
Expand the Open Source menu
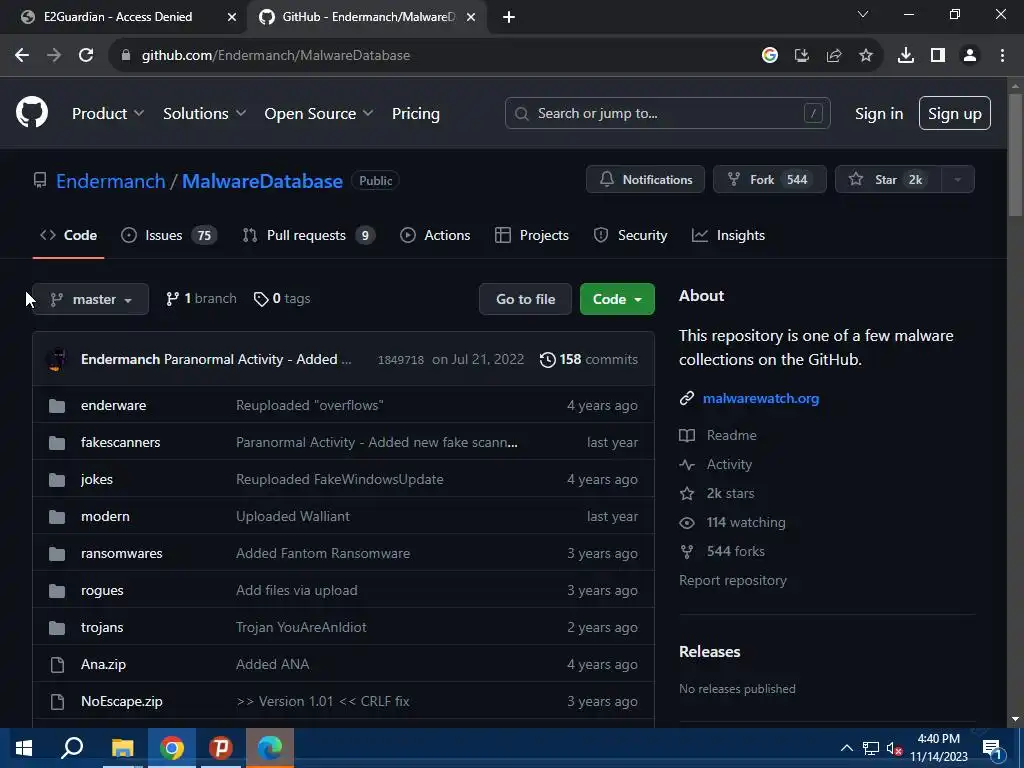coord(319,113)
